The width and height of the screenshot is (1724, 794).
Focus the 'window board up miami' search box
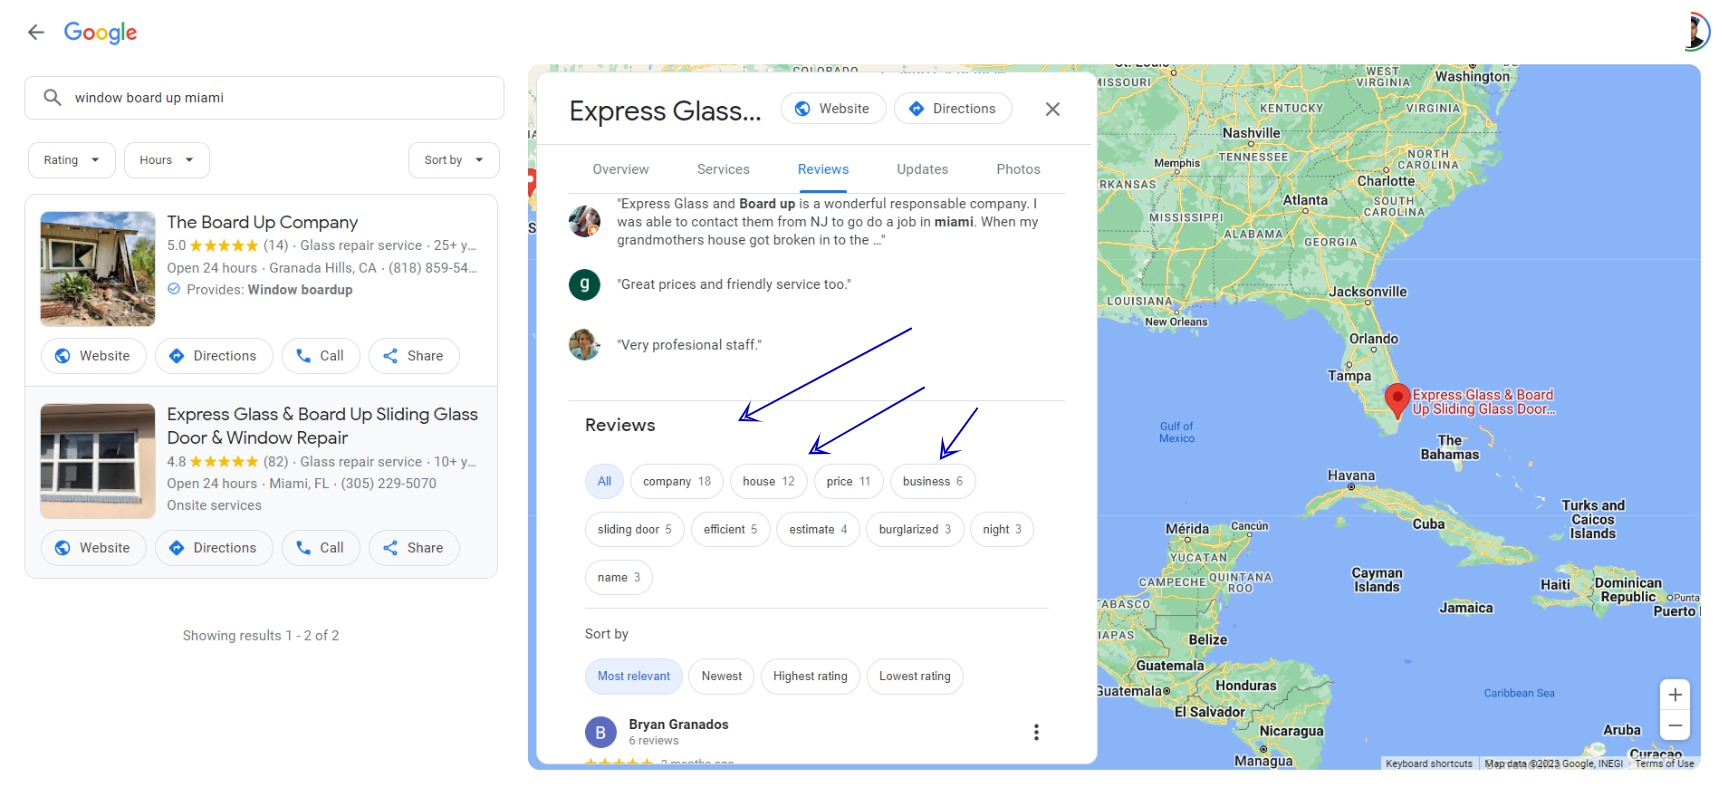click(264, 98)
